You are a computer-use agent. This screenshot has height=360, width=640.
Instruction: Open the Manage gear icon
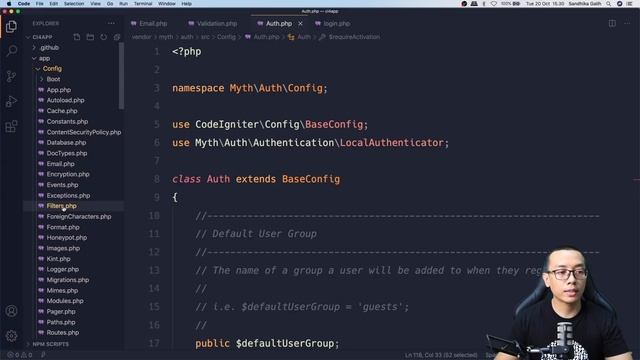(x=11, y=336)
